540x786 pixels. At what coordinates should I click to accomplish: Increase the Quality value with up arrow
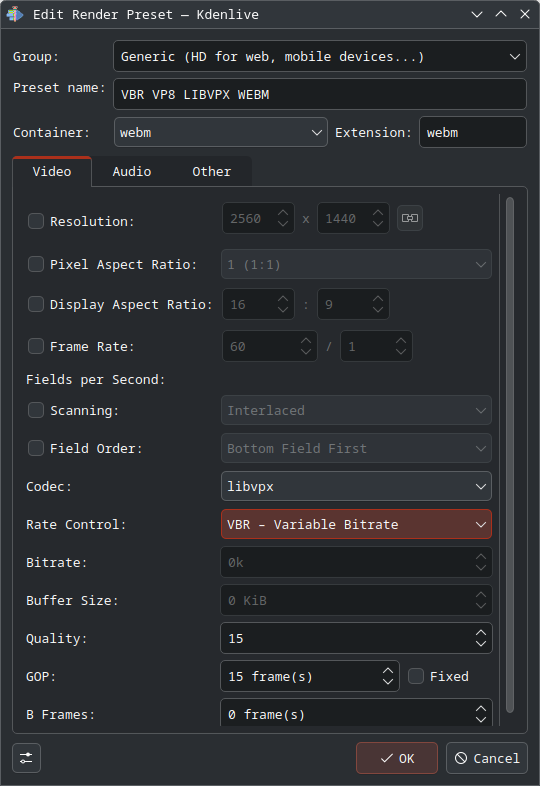[481, 633]
